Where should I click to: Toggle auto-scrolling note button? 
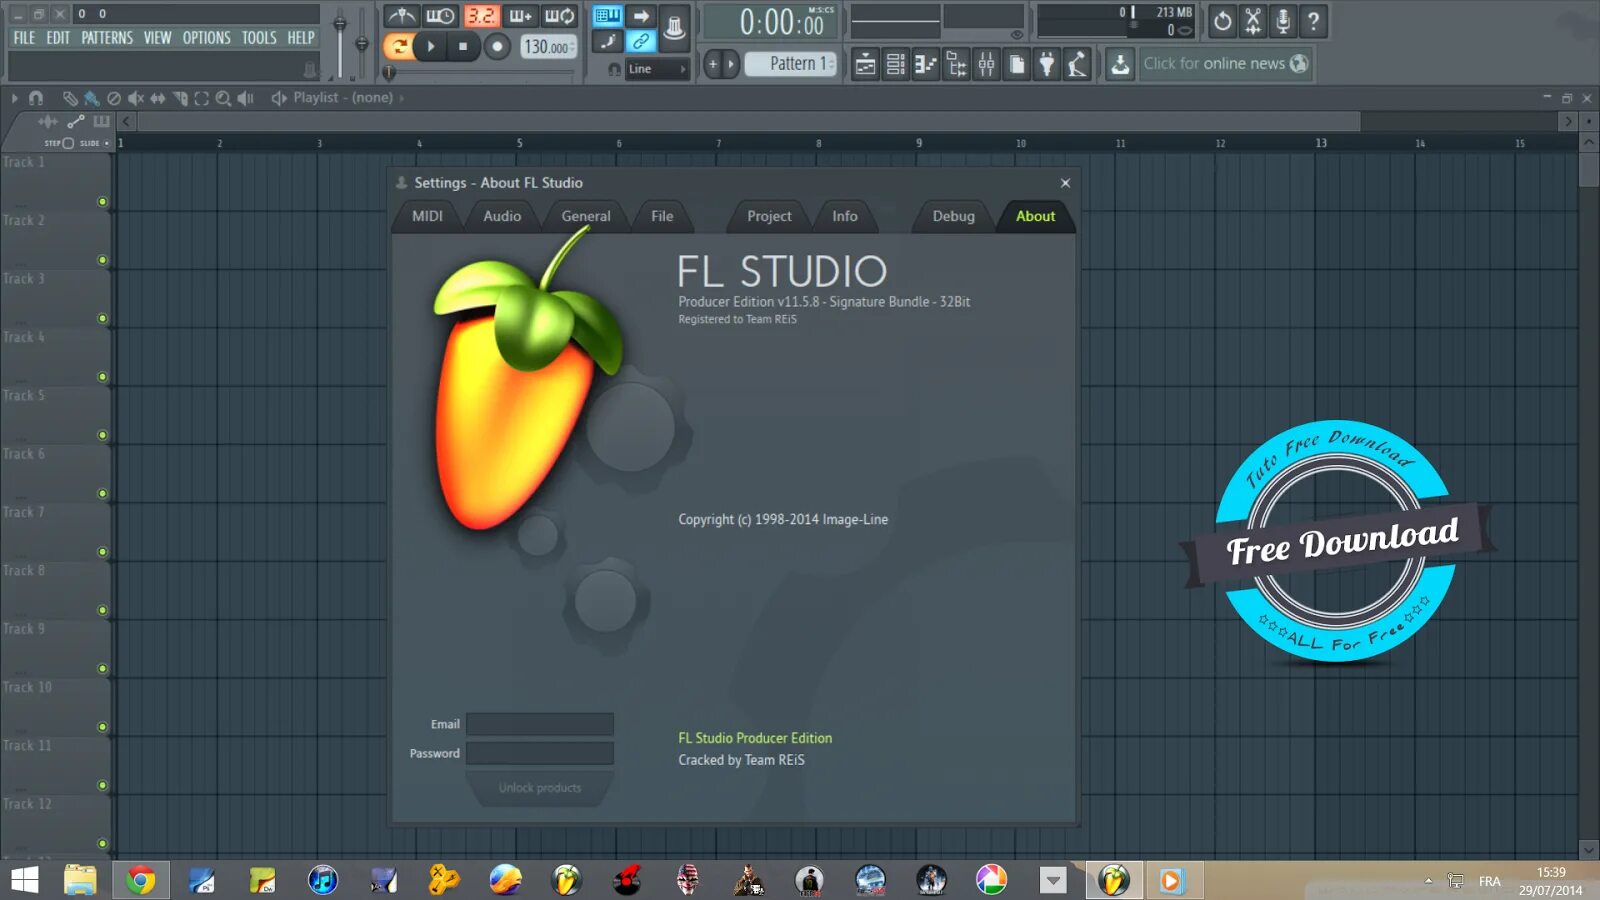pyautogui.click(x=607, y=42)
